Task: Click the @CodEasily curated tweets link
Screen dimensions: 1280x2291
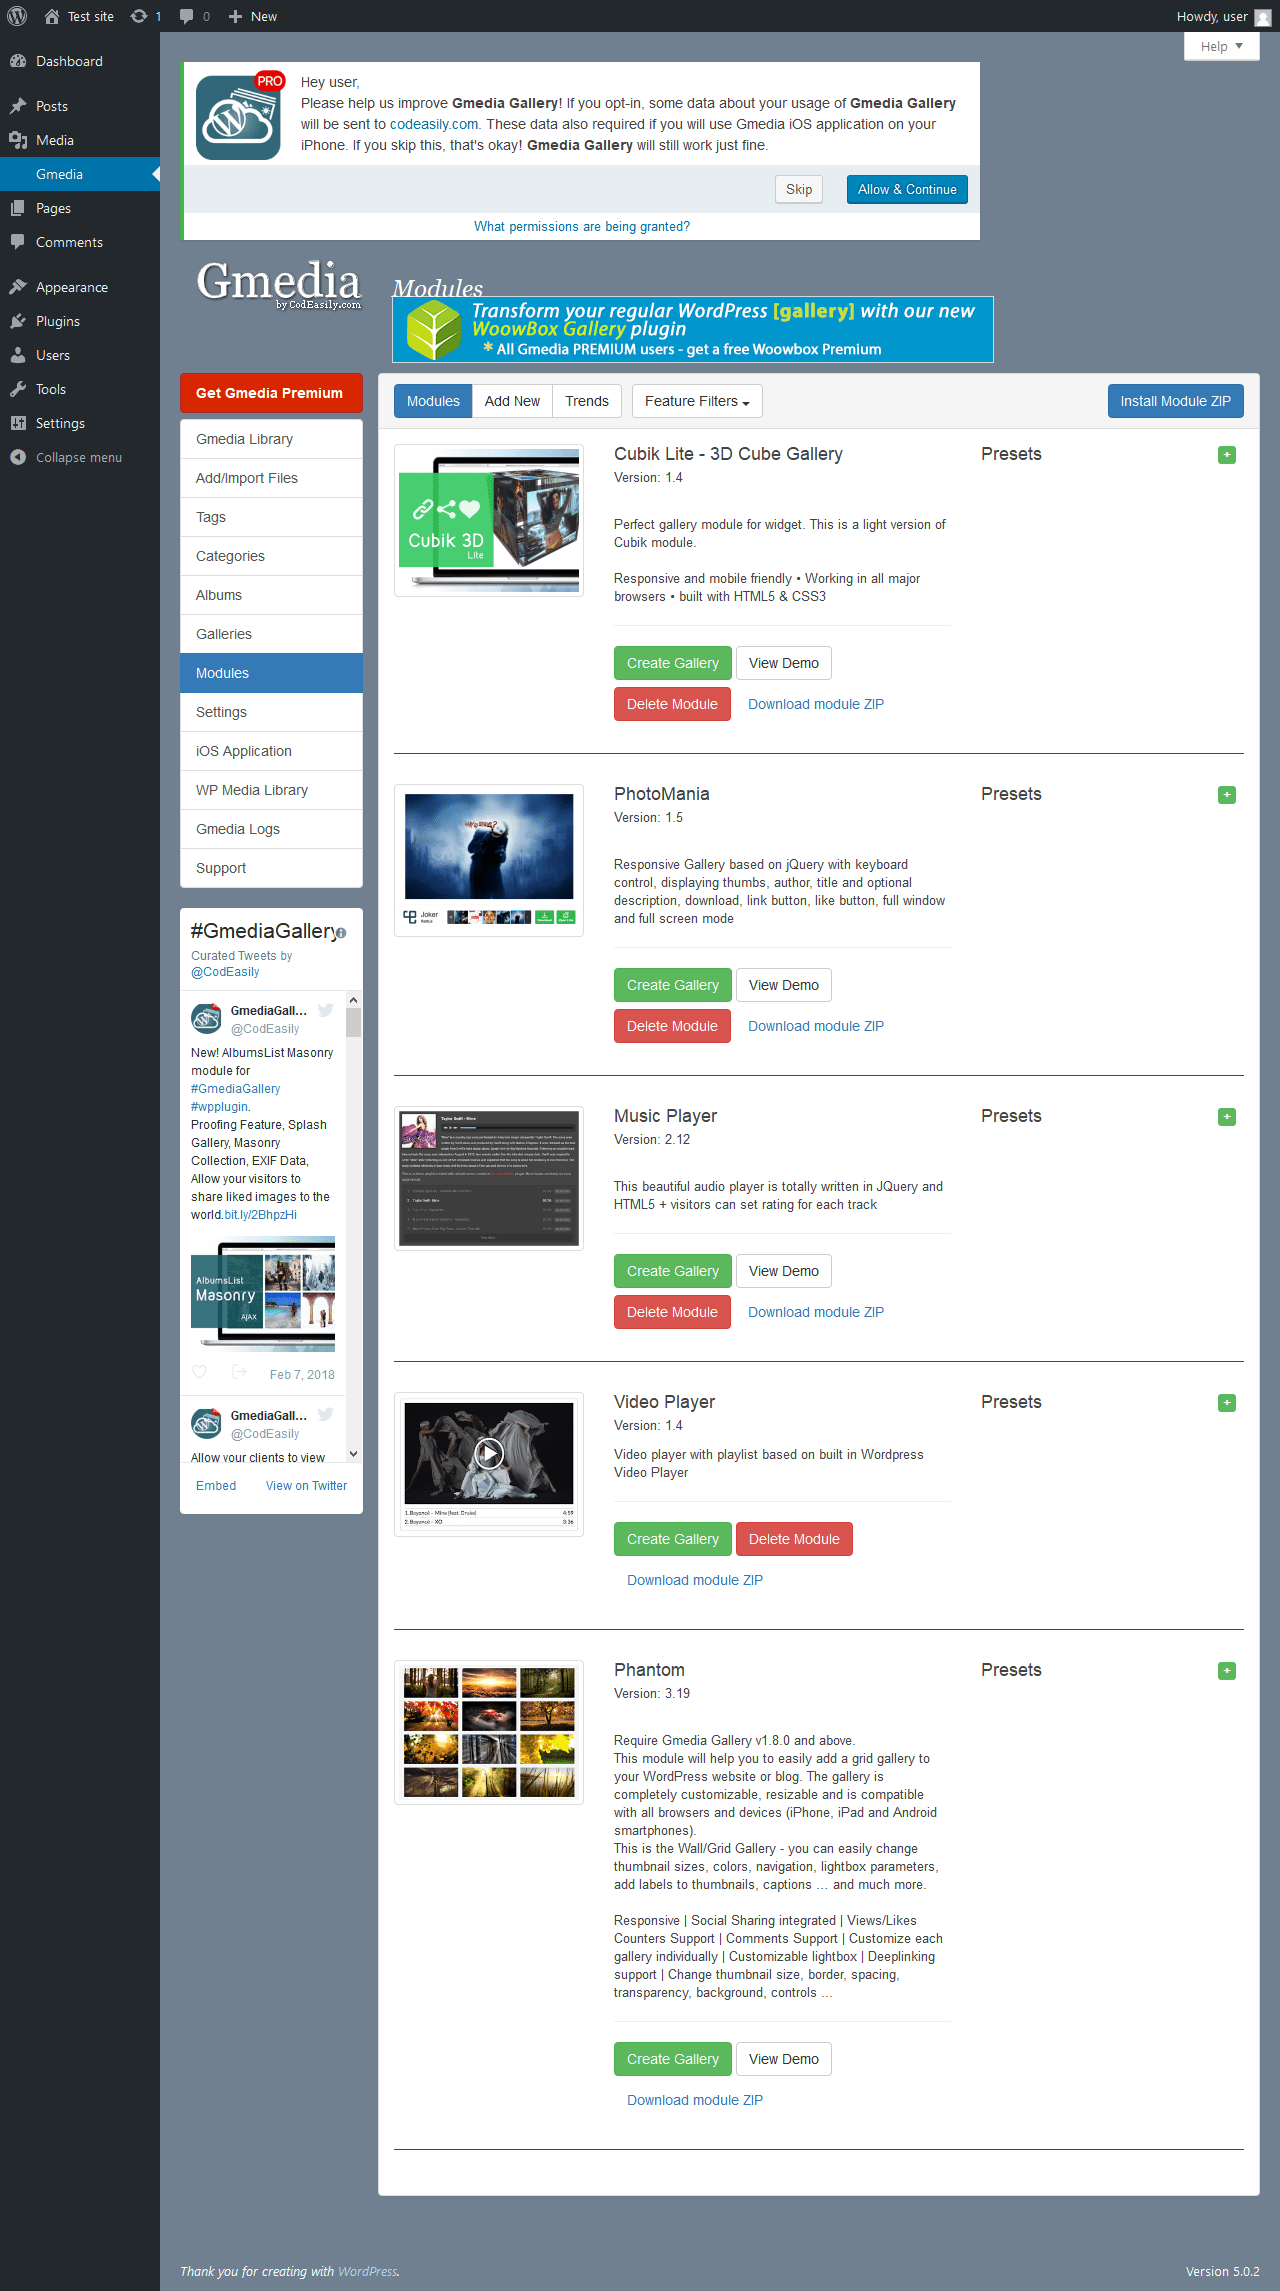Action: (x=225, y=972)
